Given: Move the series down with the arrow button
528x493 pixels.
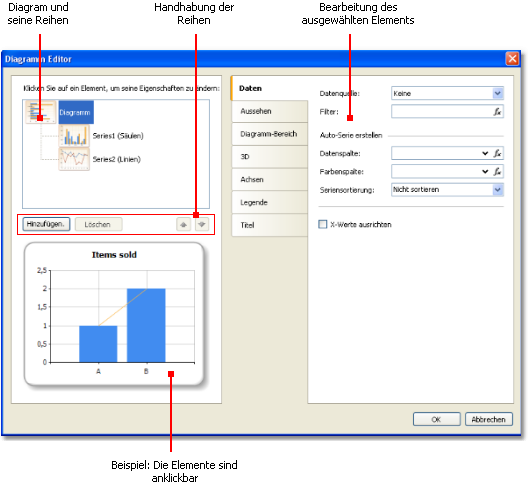Looking at the screenshot, I should pos(202,224).
